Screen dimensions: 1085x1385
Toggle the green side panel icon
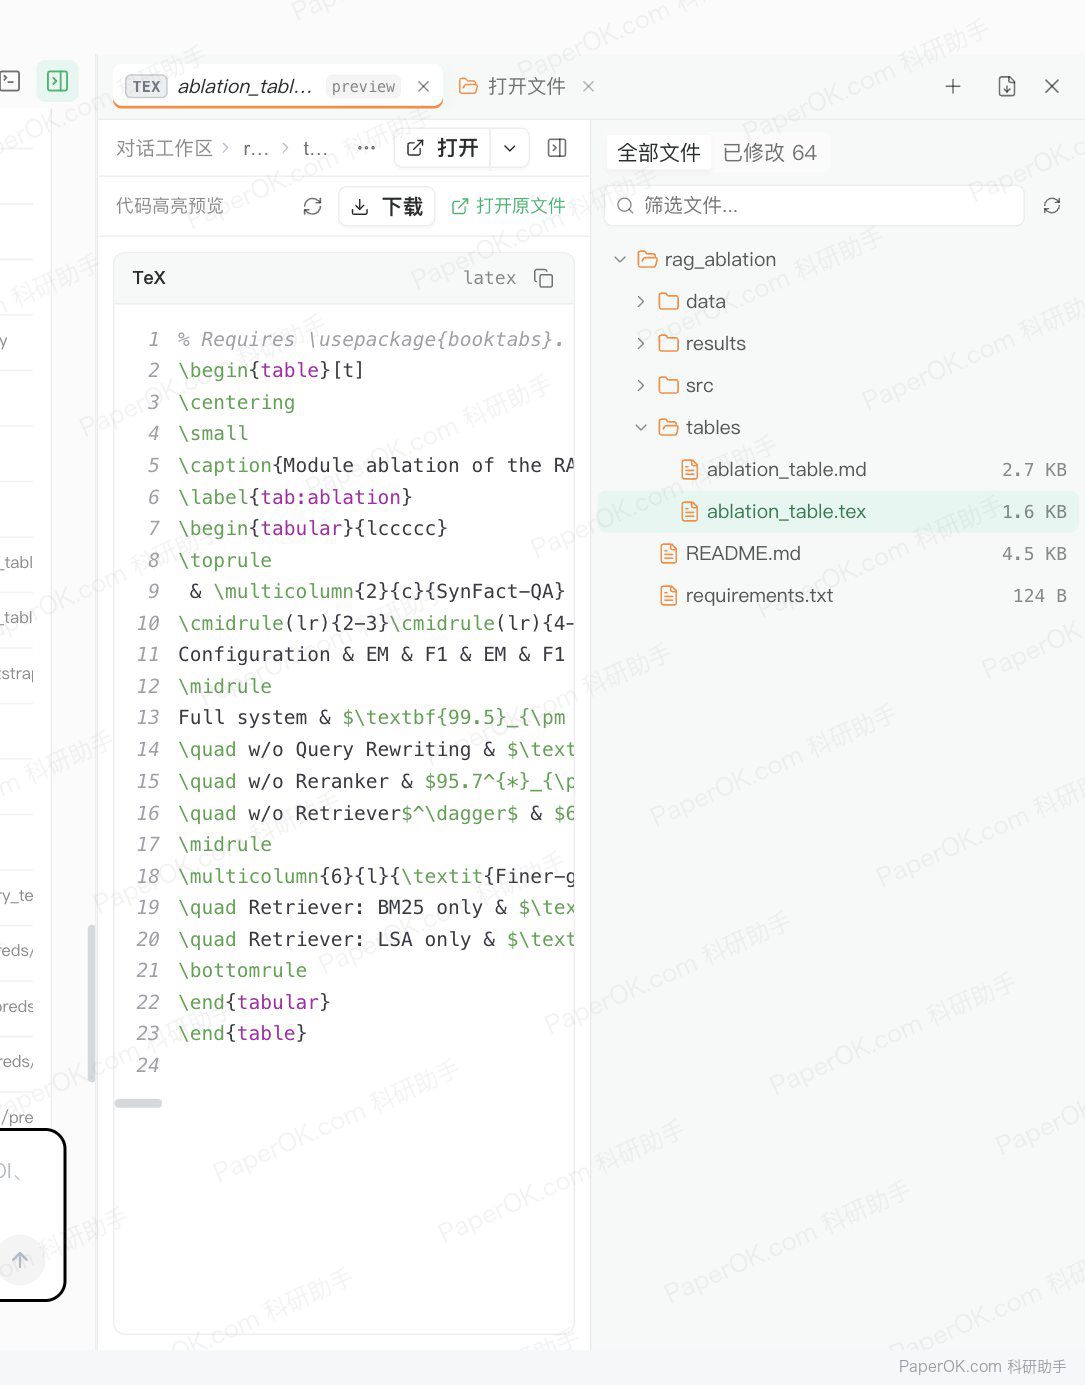[x=58, y=81]
